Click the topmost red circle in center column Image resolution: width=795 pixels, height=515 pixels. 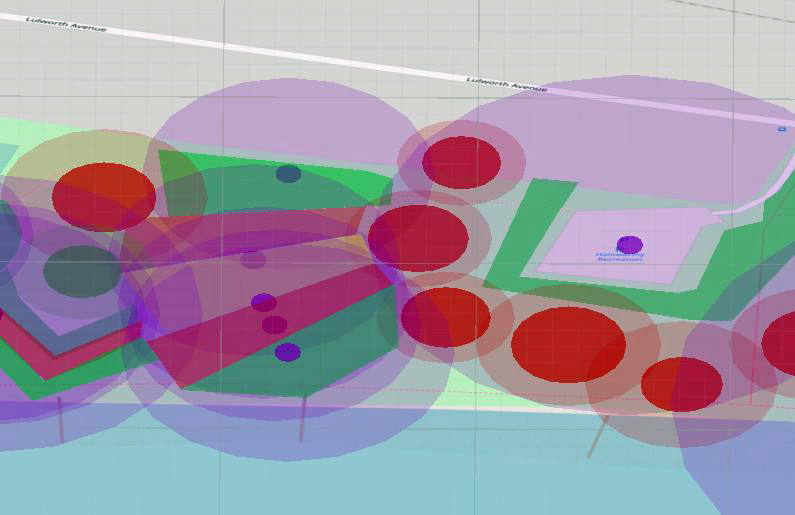click(461, 162)
